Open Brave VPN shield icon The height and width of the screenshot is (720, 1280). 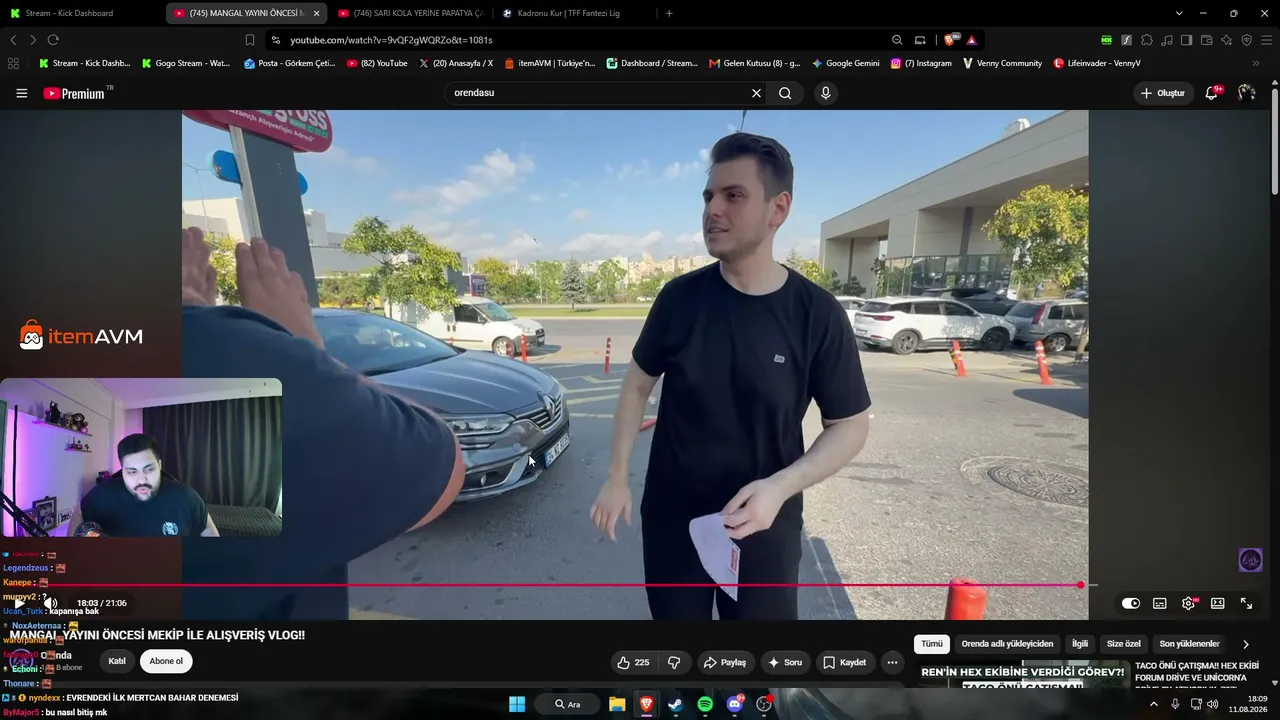[x=1246, y=40]
